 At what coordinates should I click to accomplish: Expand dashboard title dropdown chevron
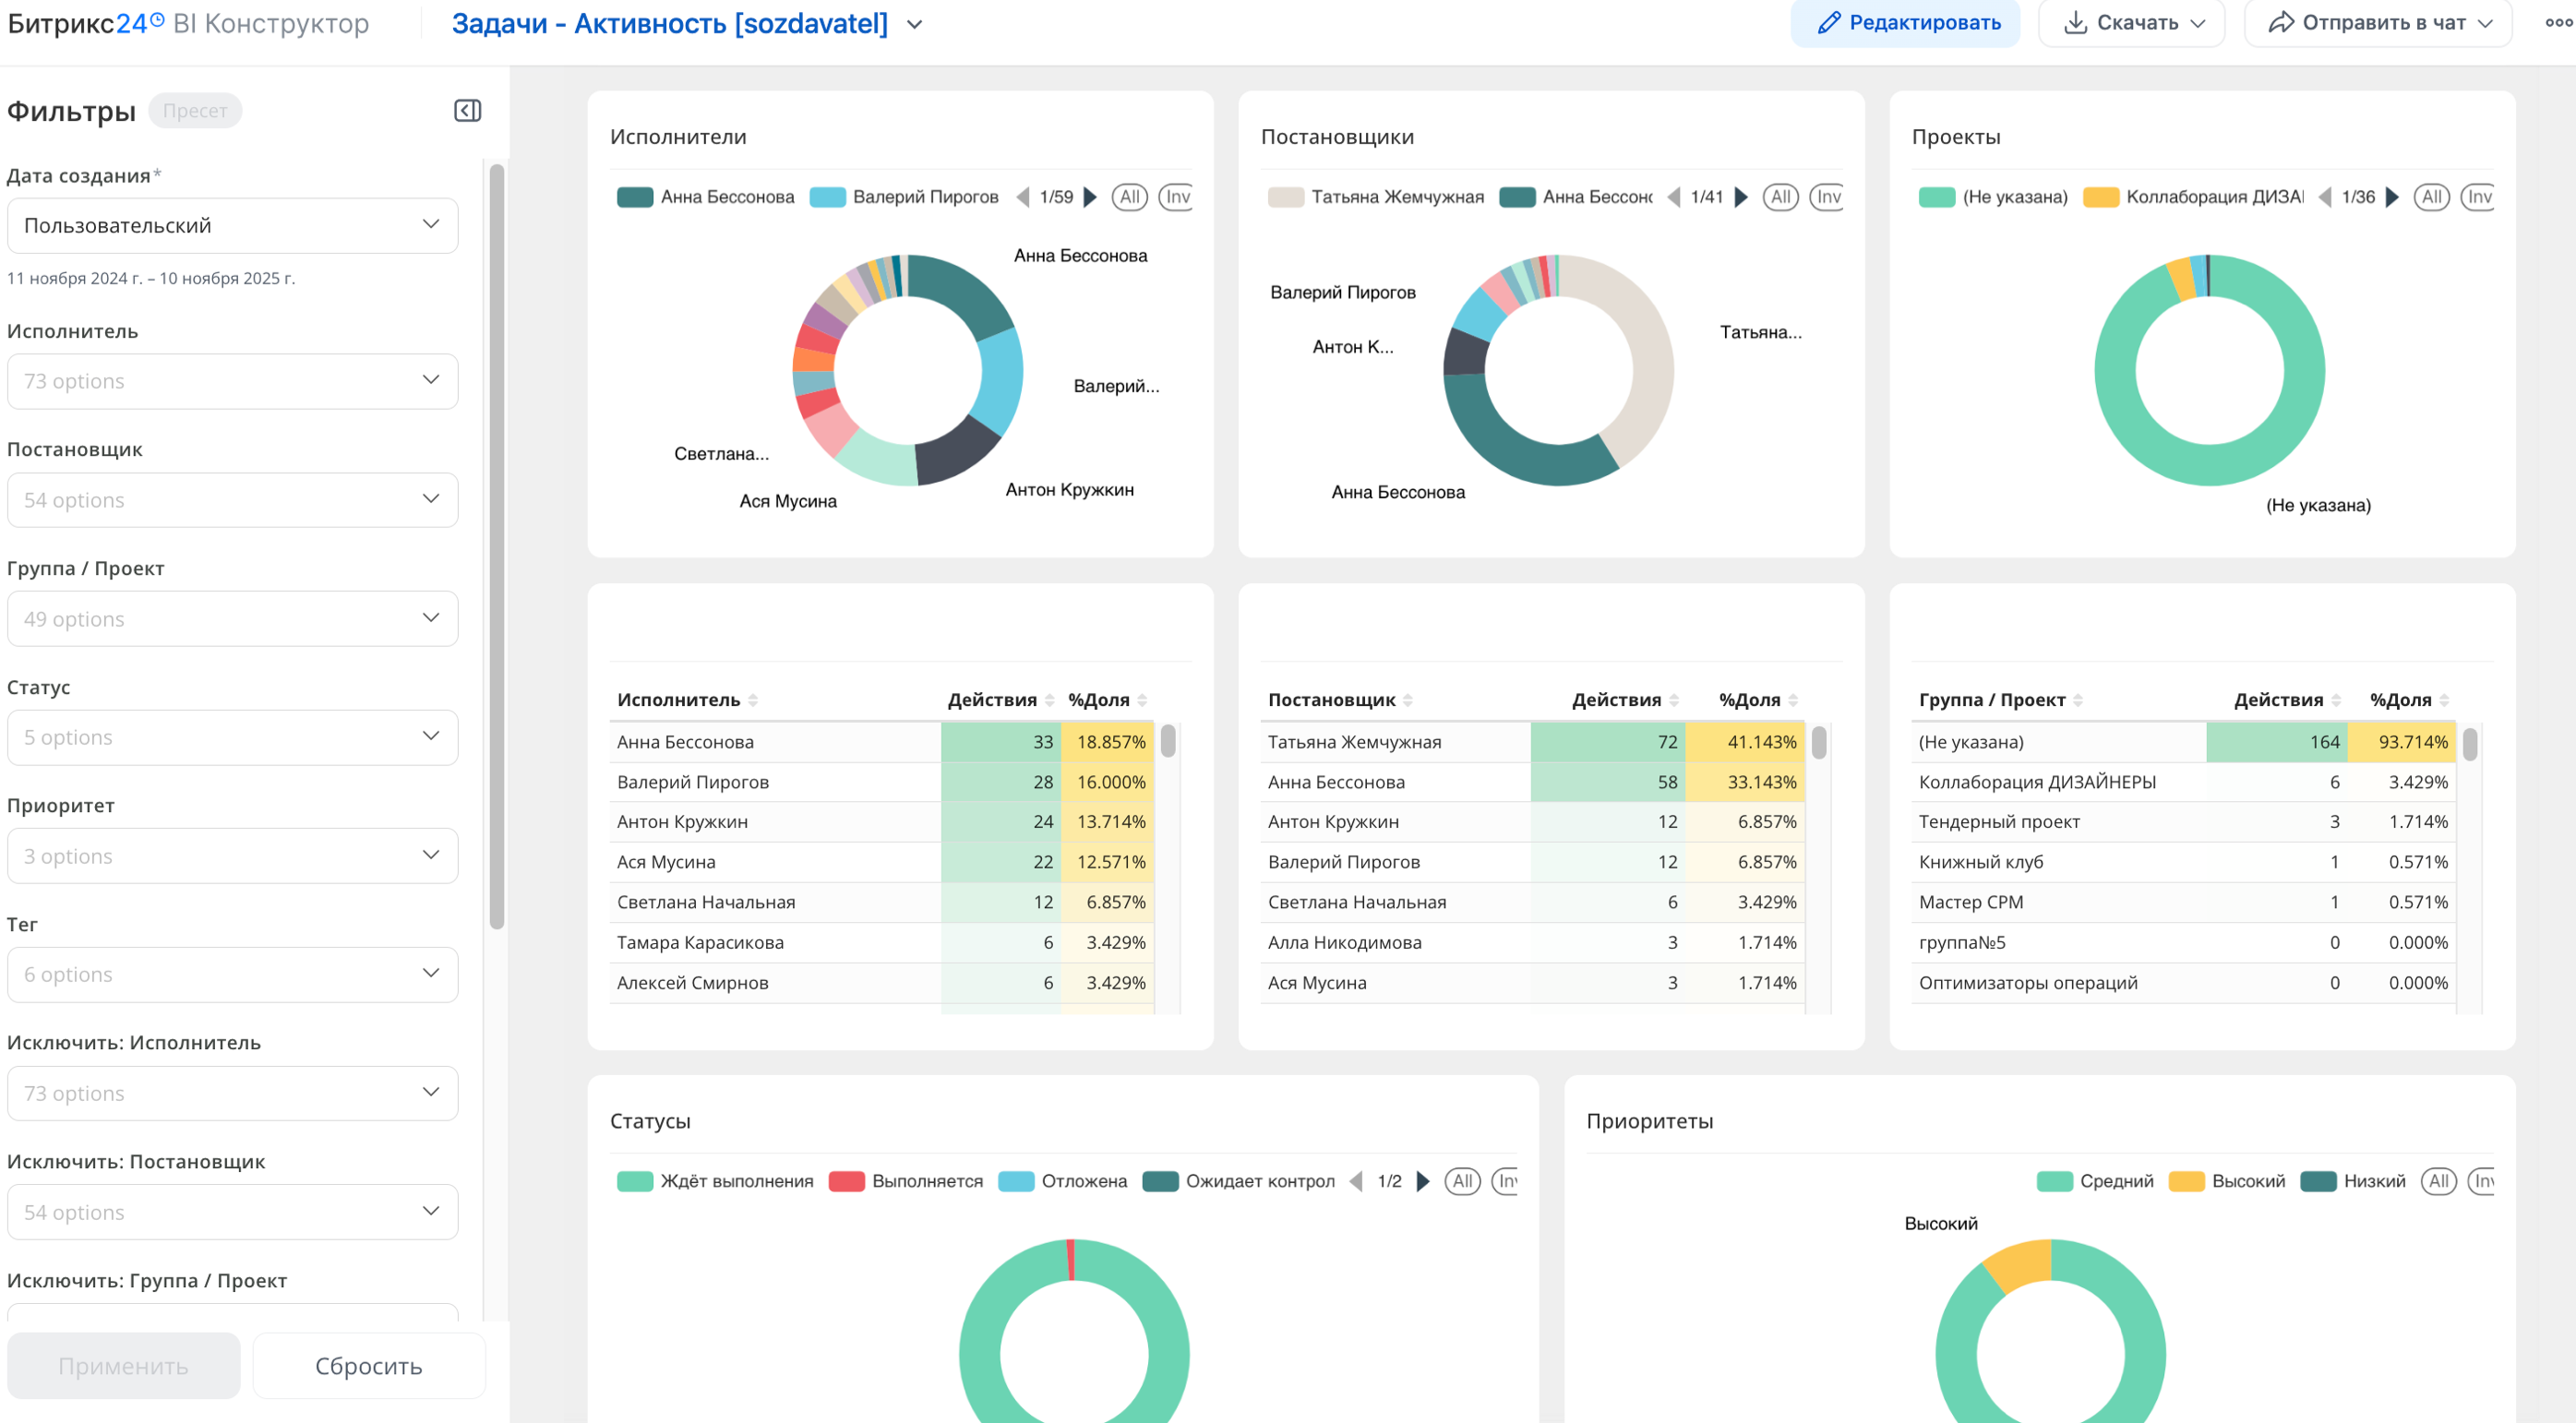tap(914, 24)
